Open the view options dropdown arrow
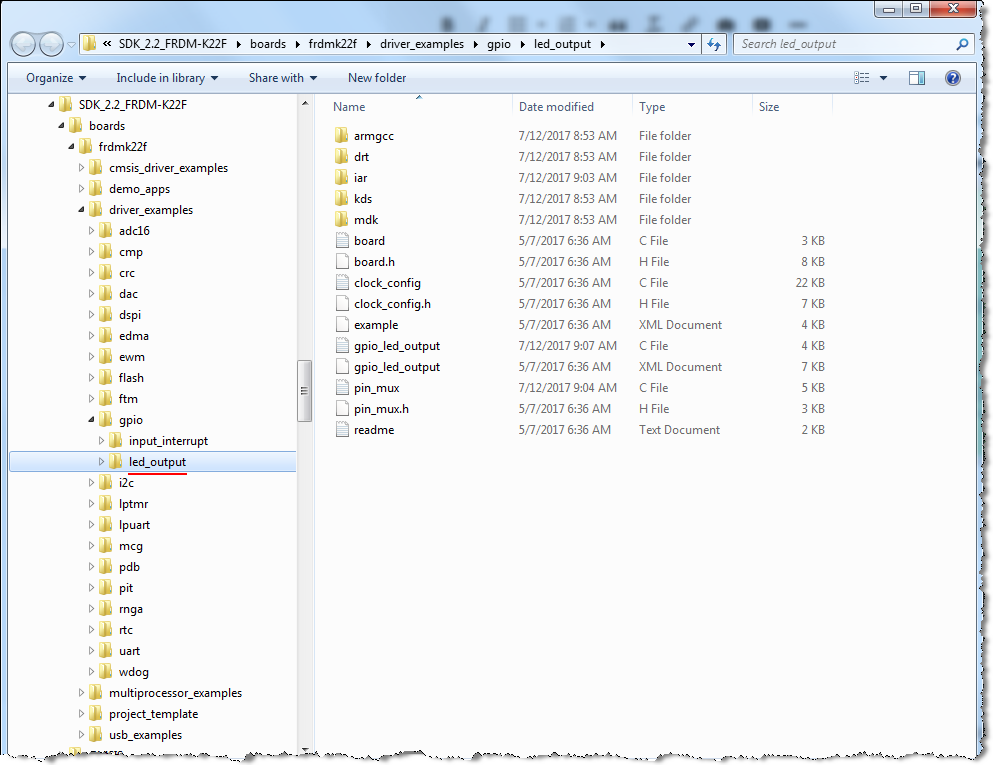This screenshot has height=765, width=993. click(x=883, y=78)
